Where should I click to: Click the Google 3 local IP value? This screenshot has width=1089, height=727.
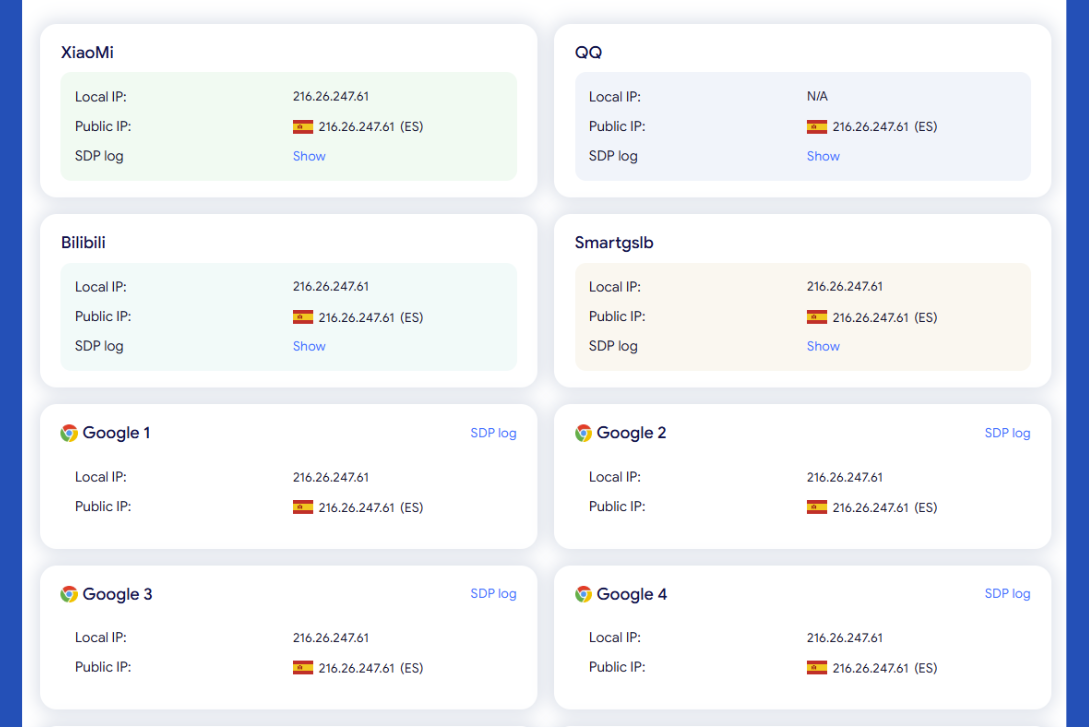coord(331,638)
